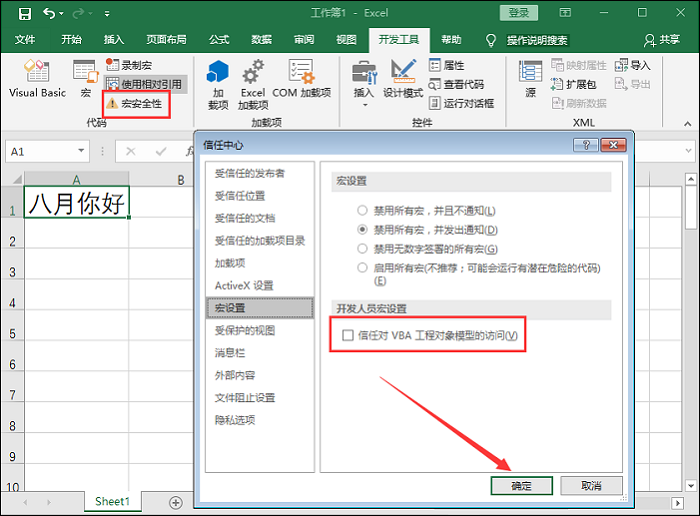
Task: Select 禁用所有宏，并且不通知 option
Action: pos(426,210)
